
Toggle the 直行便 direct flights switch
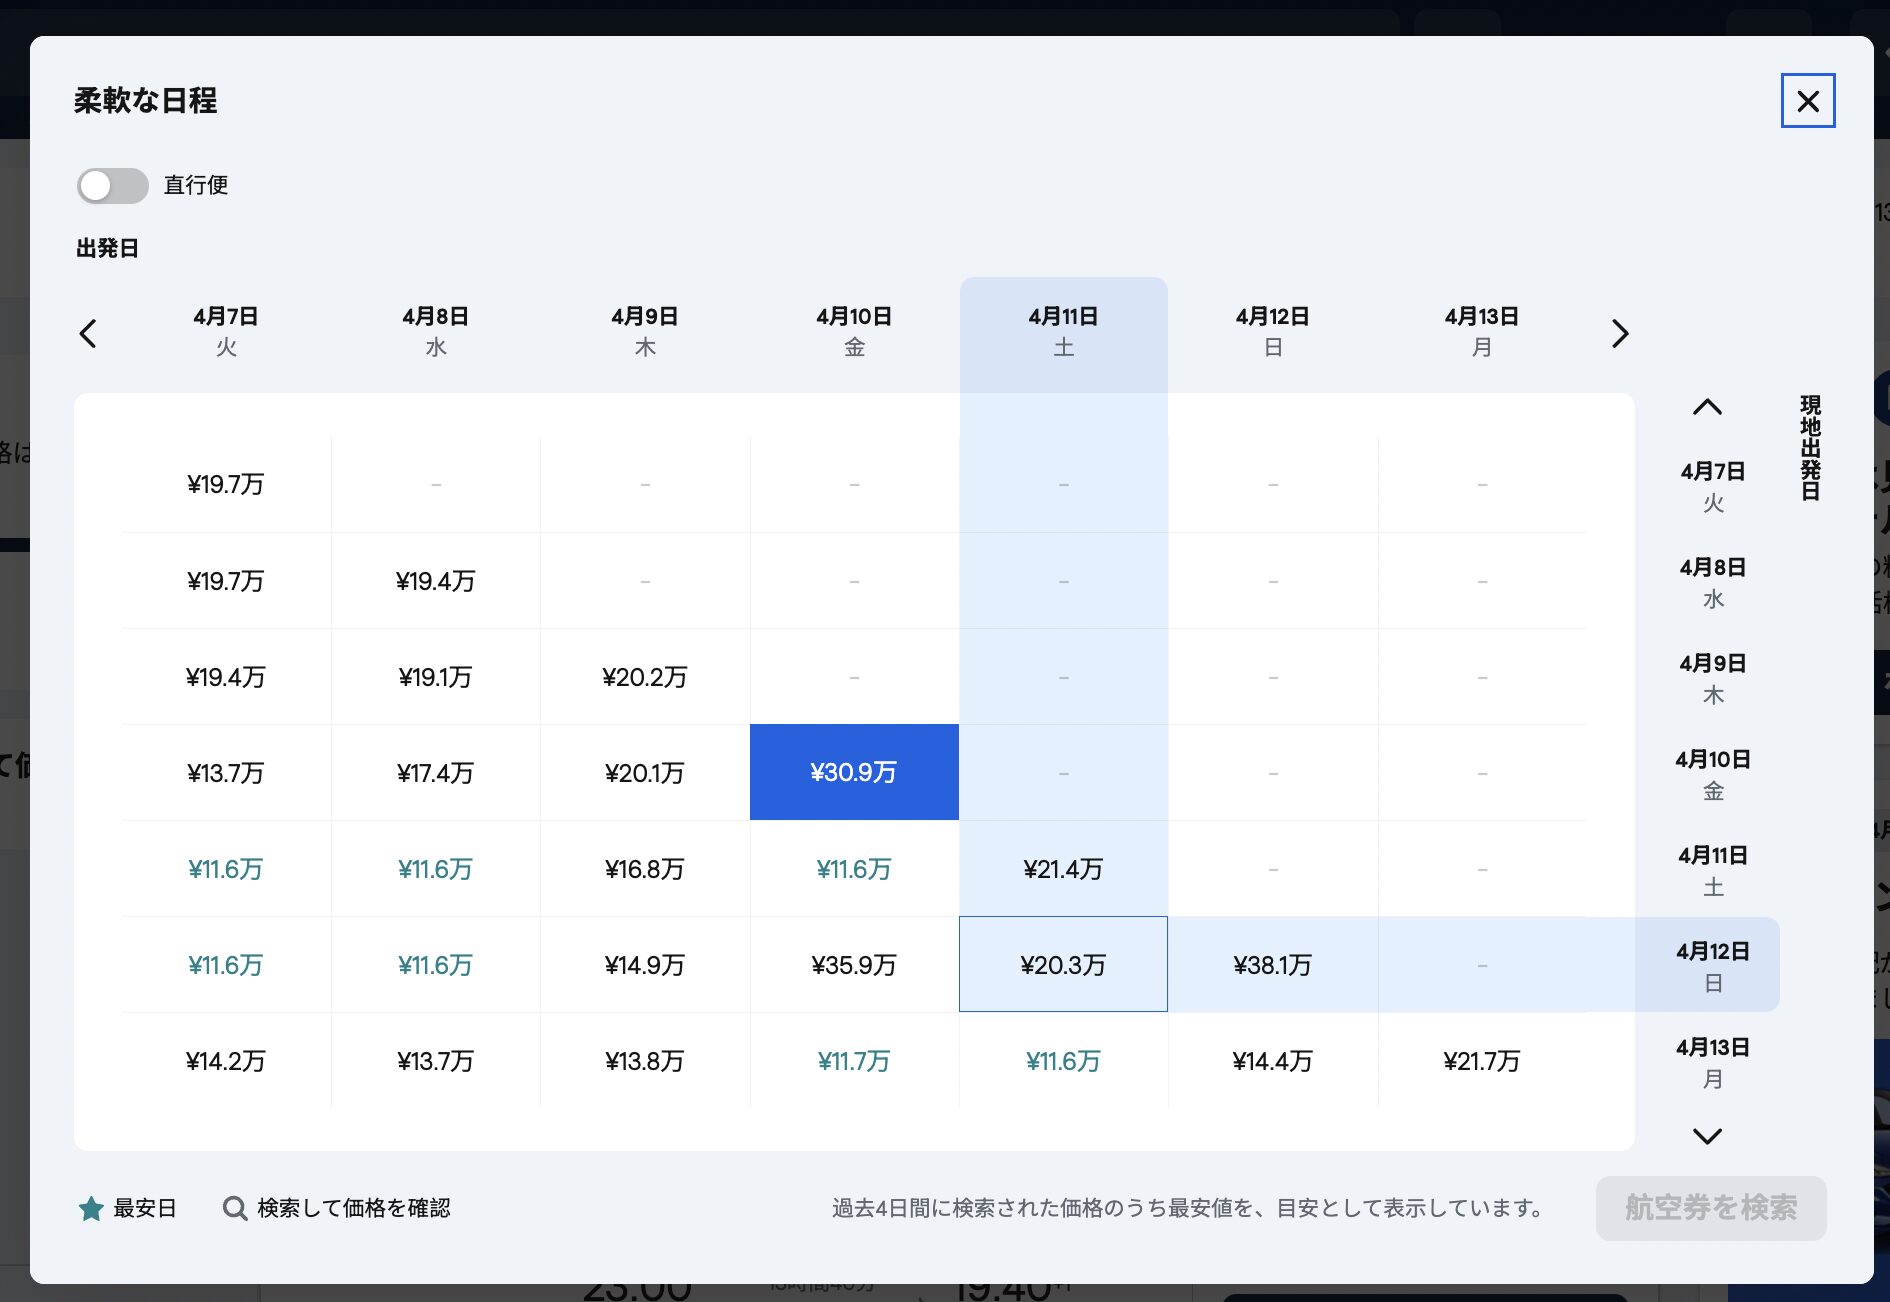pyautogui.click(x=113, y=186)
